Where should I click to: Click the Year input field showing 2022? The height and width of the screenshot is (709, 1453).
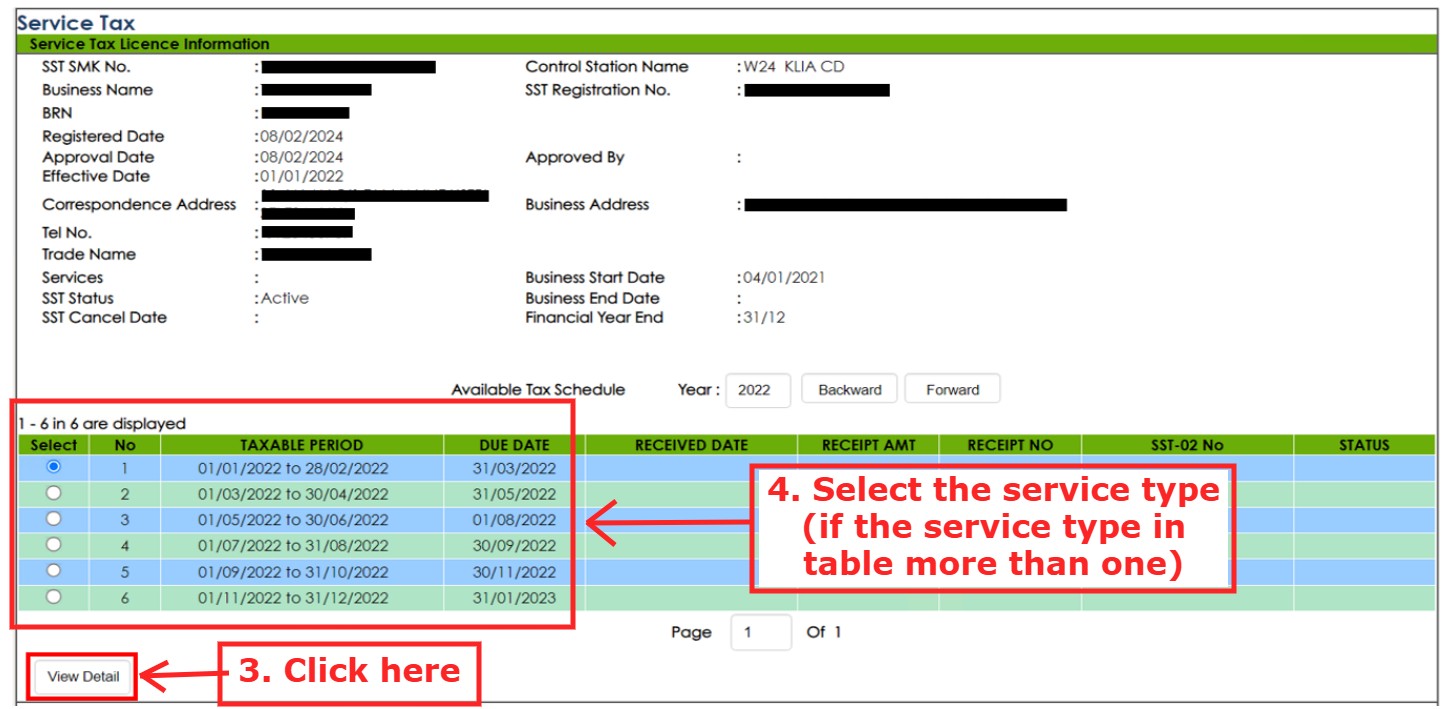757,390
